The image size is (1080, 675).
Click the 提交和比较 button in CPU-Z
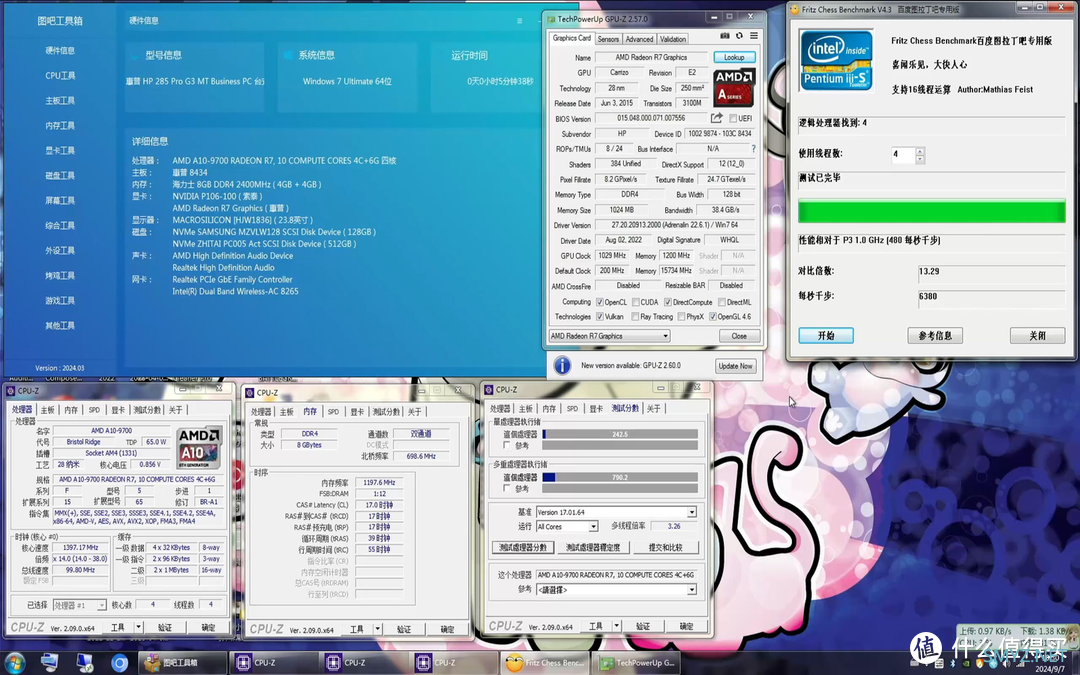(665, 548)
